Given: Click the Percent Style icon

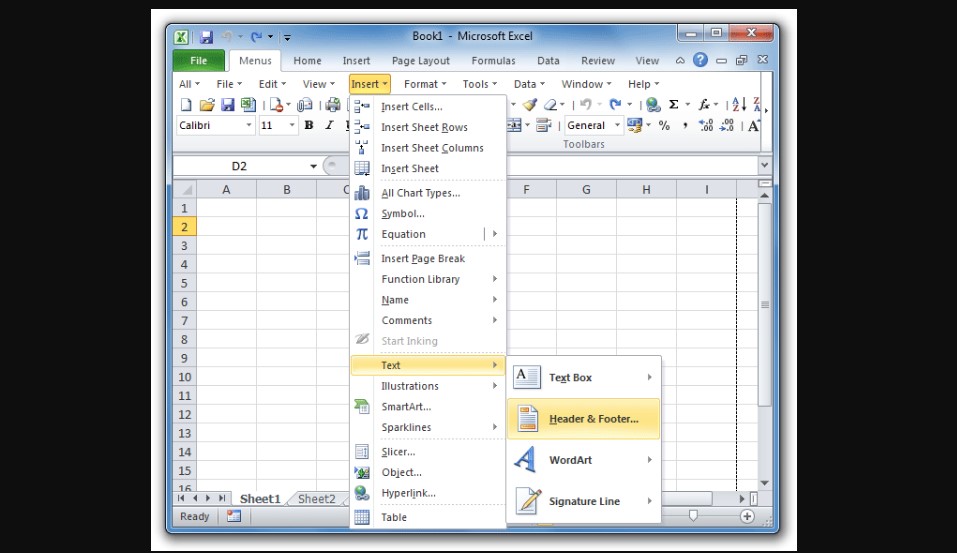Looking at the screenshot, I should (x=664, y=126).
